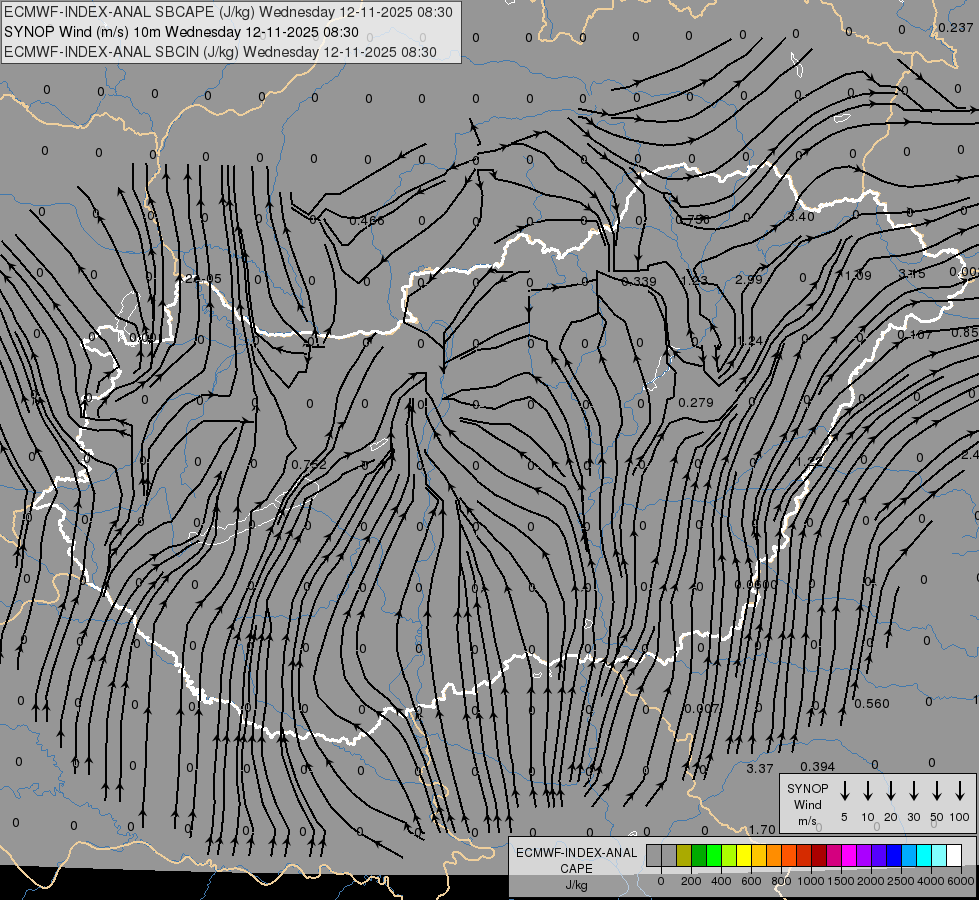Image resolution: width=979 pixels, height=900 pixels.
Task: Click the 1000 tick label on the CAPE scale
Action: 810,881
